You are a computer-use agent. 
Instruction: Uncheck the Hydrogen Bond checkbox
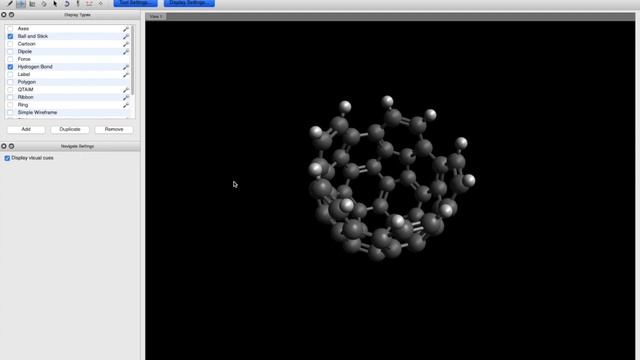point(10,67)
